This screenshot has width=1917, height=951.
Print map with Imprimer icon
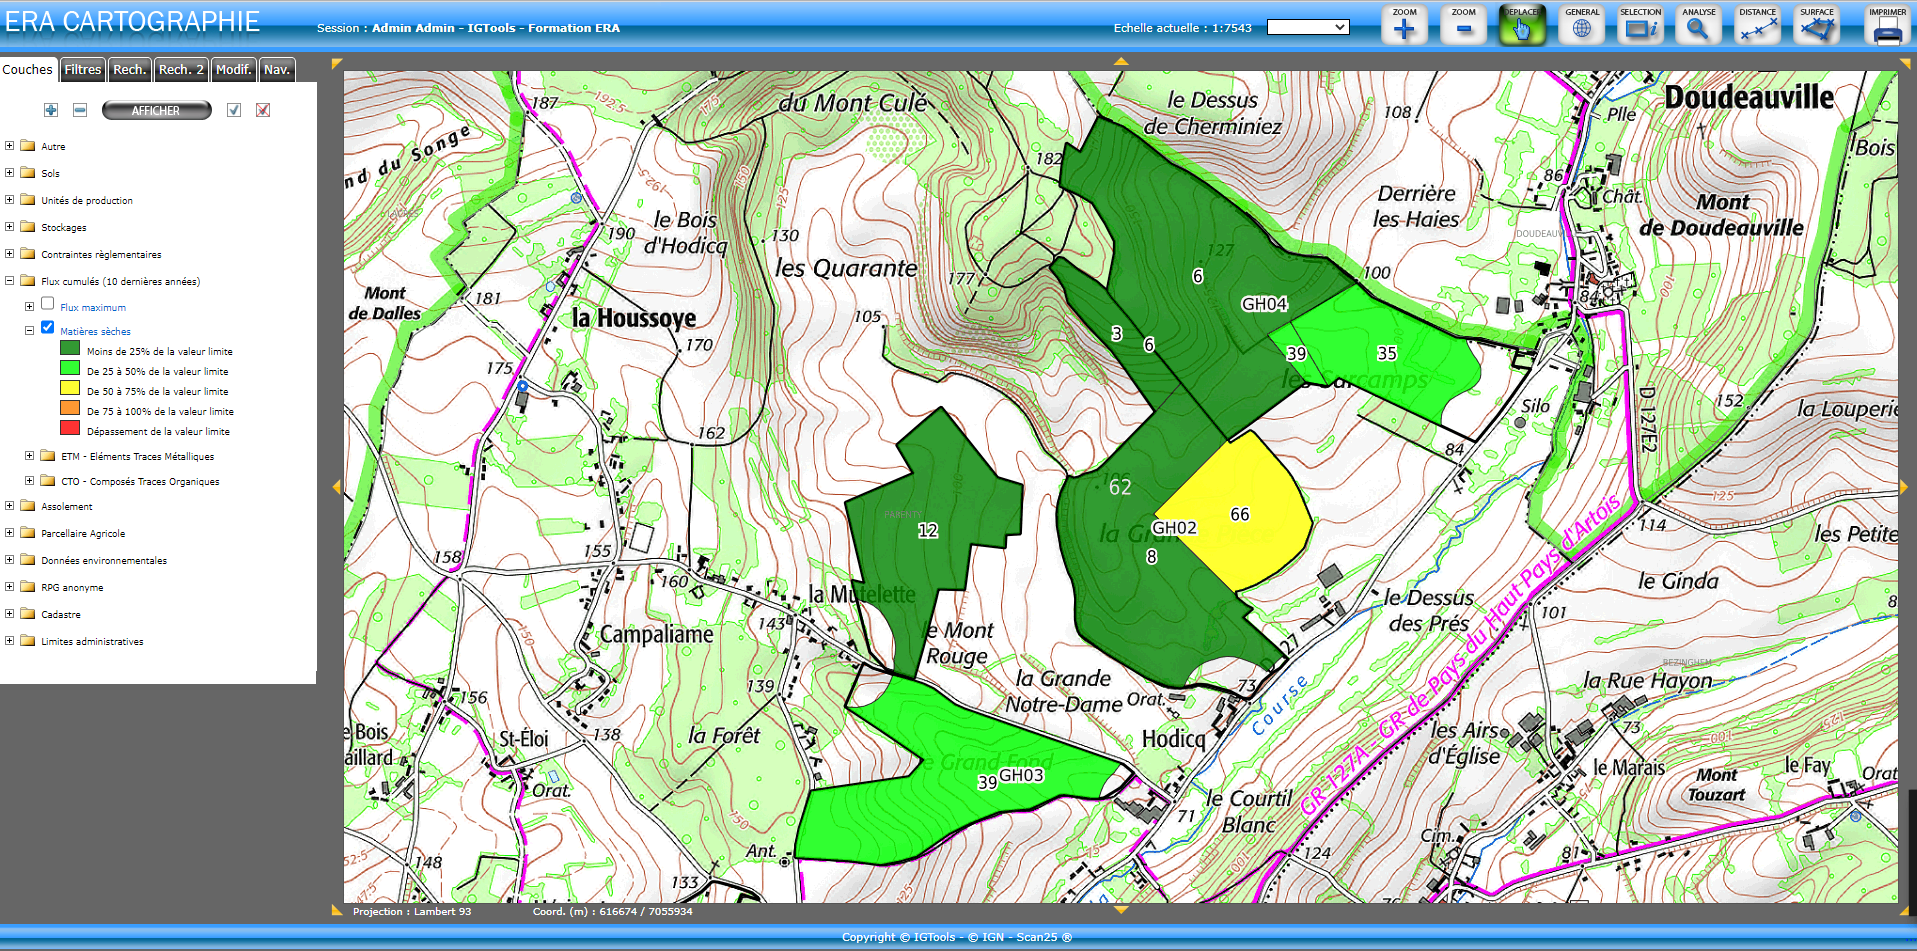1887,27
